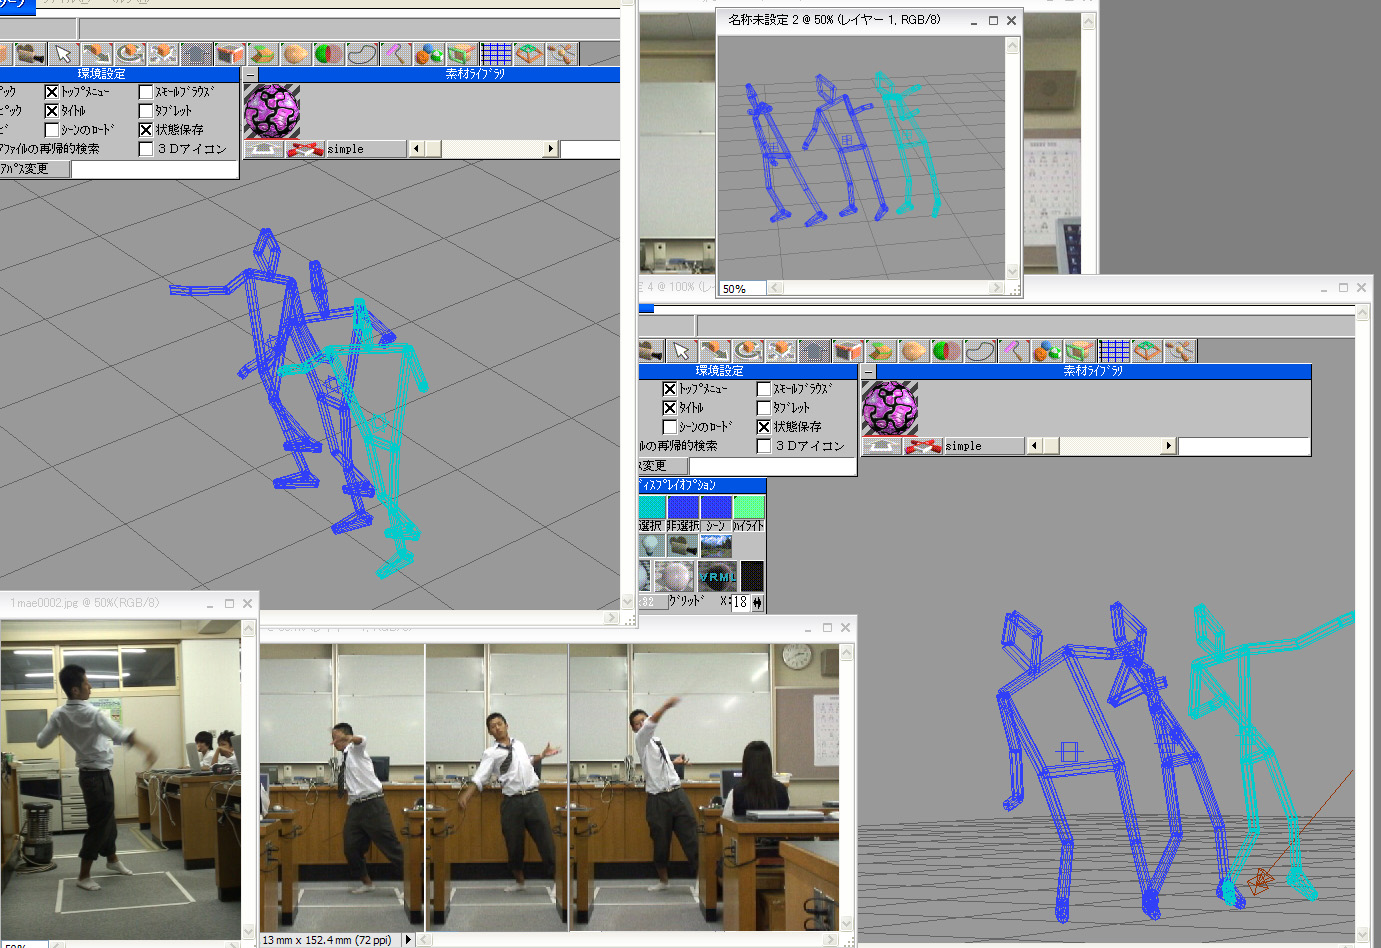Viewport: 1381px width, 948px height.
Task: Click the gray up-arrow hierarchy icon in left 3D window toolbar
Action: 196,54
